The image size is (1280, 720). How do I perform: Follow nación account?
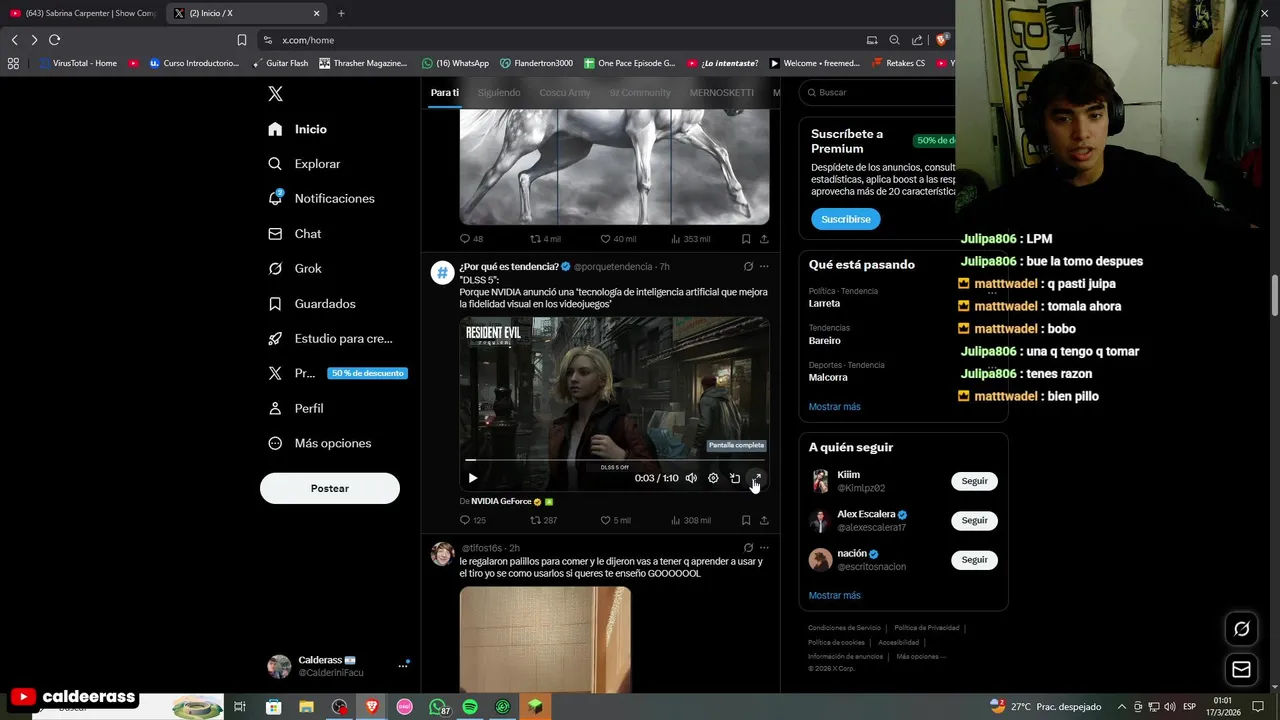(974, 560)
